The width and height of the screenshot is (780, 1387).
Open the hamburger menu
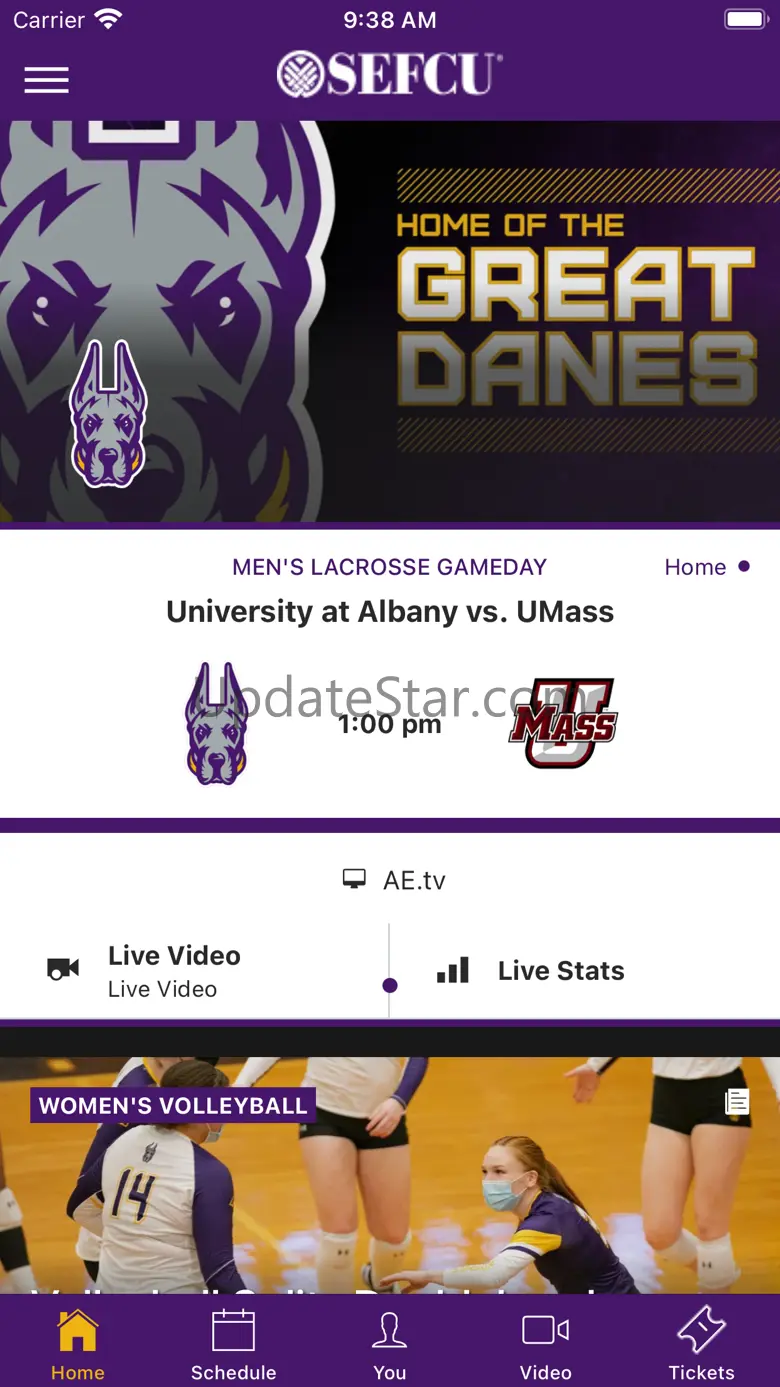pos(47,80)
